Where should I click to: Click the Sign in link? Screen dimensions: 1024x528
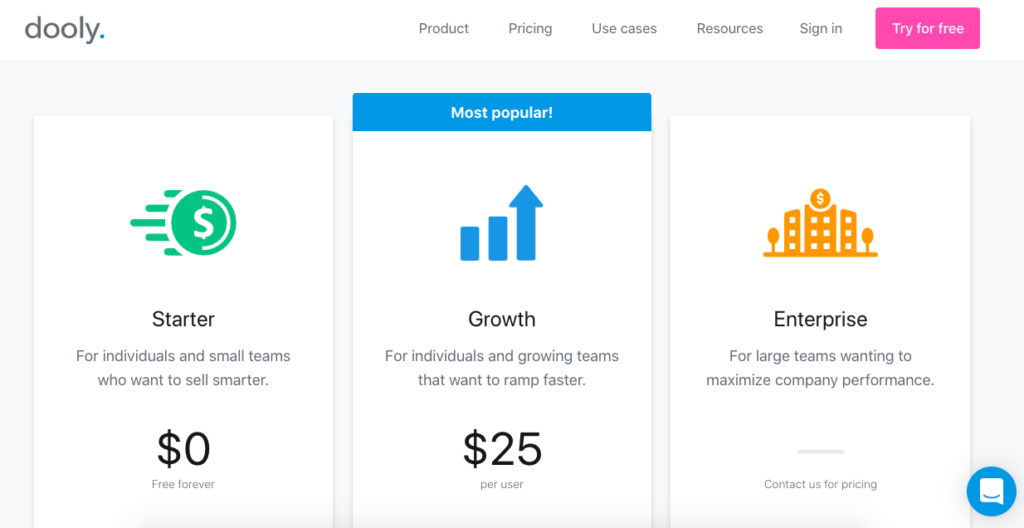[821, 29]
